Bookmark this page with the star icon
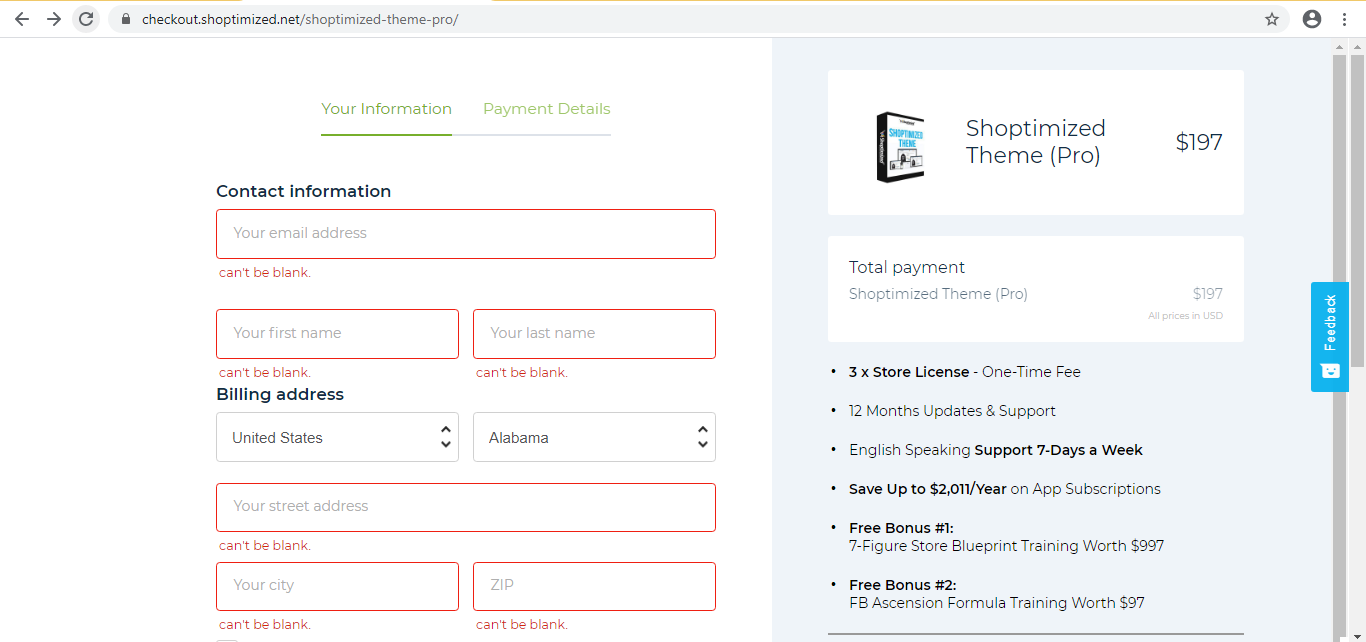 pos(1272,19)
